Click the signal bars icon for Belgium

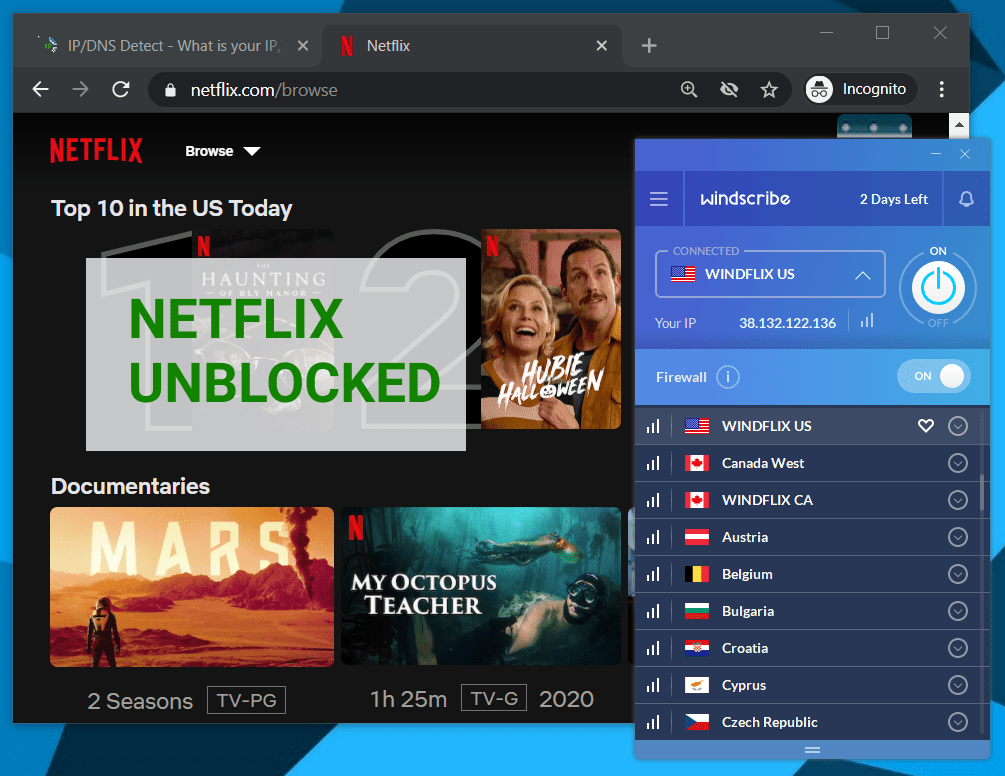tap(653, 574)
